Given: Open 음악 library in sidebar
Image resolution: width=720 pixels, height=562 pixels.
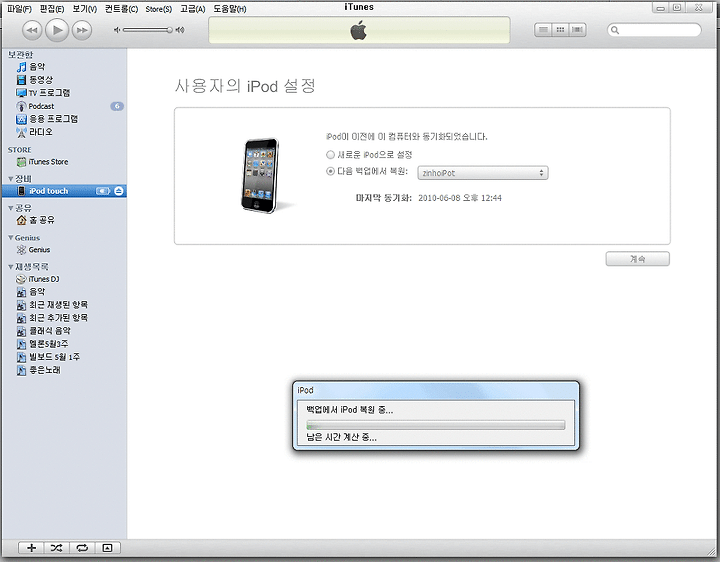Looking at the screenshot, I should coord(64,67).
